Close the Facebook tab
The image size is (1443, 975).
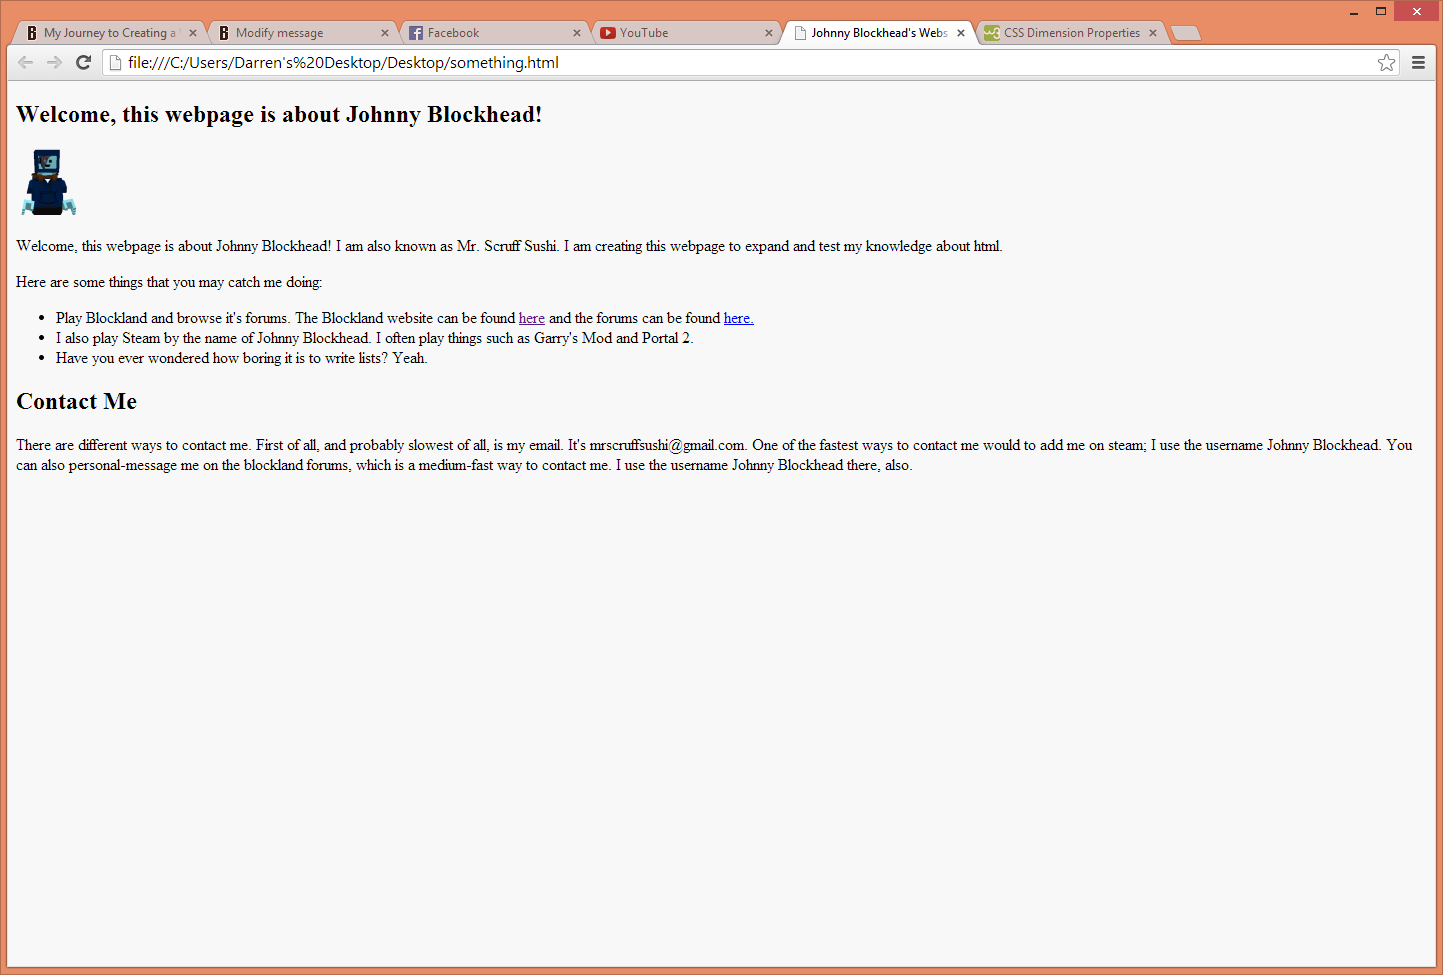[577, 33]
